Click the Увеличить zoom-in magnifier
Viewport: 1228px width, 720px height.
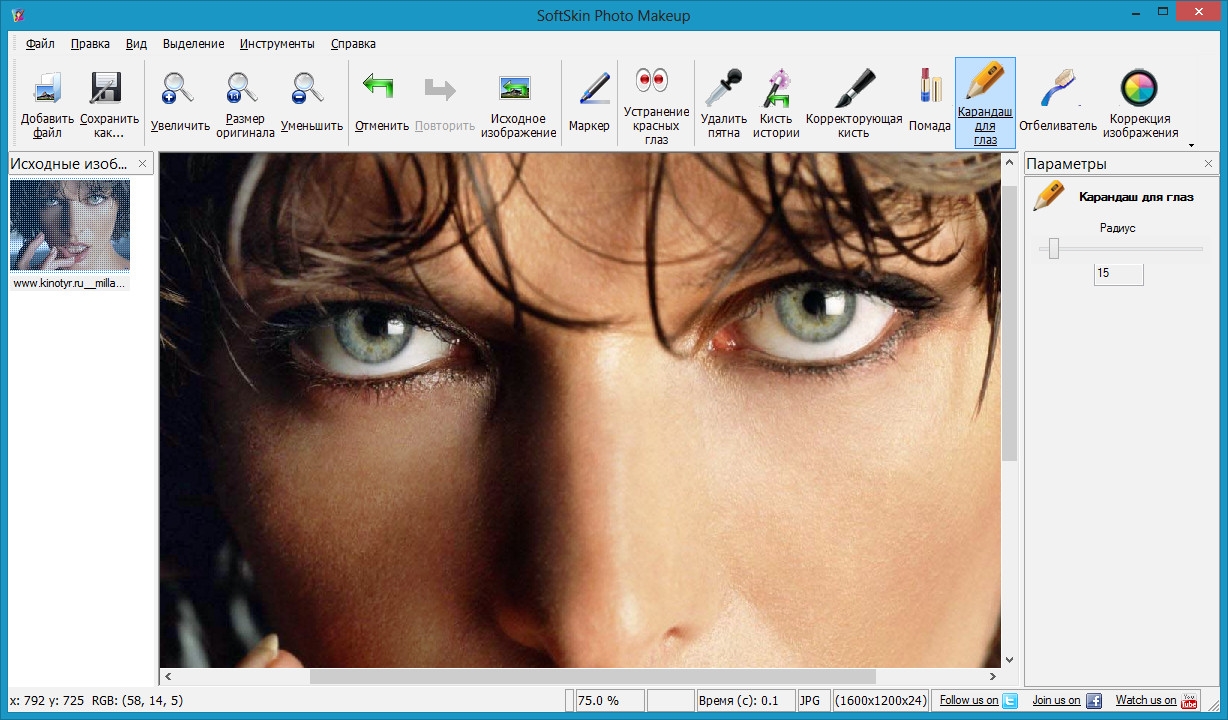pos(179,89)
